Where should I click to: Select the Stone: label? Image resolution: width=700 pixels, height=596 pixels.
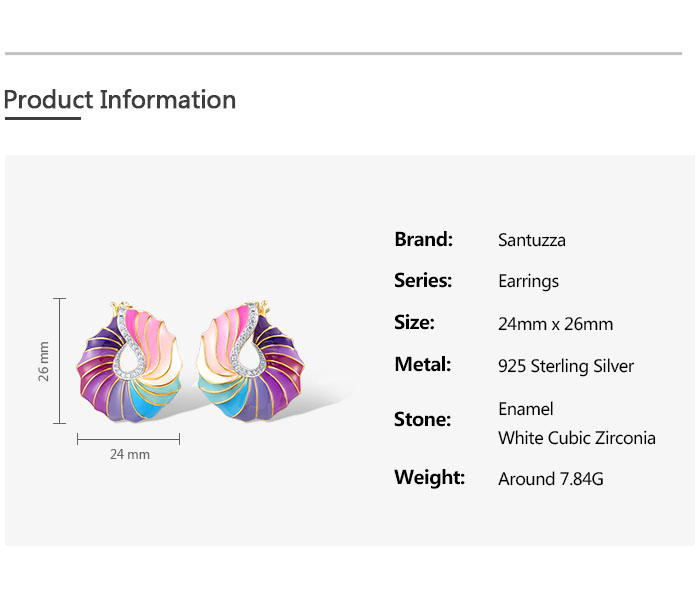pos(423,420)
